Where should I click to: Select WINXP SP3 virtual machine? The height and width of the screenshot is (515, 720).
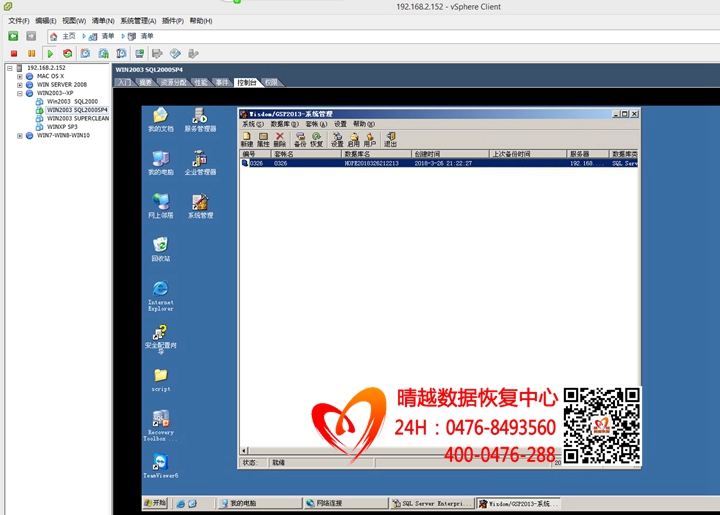click(62, 127)
